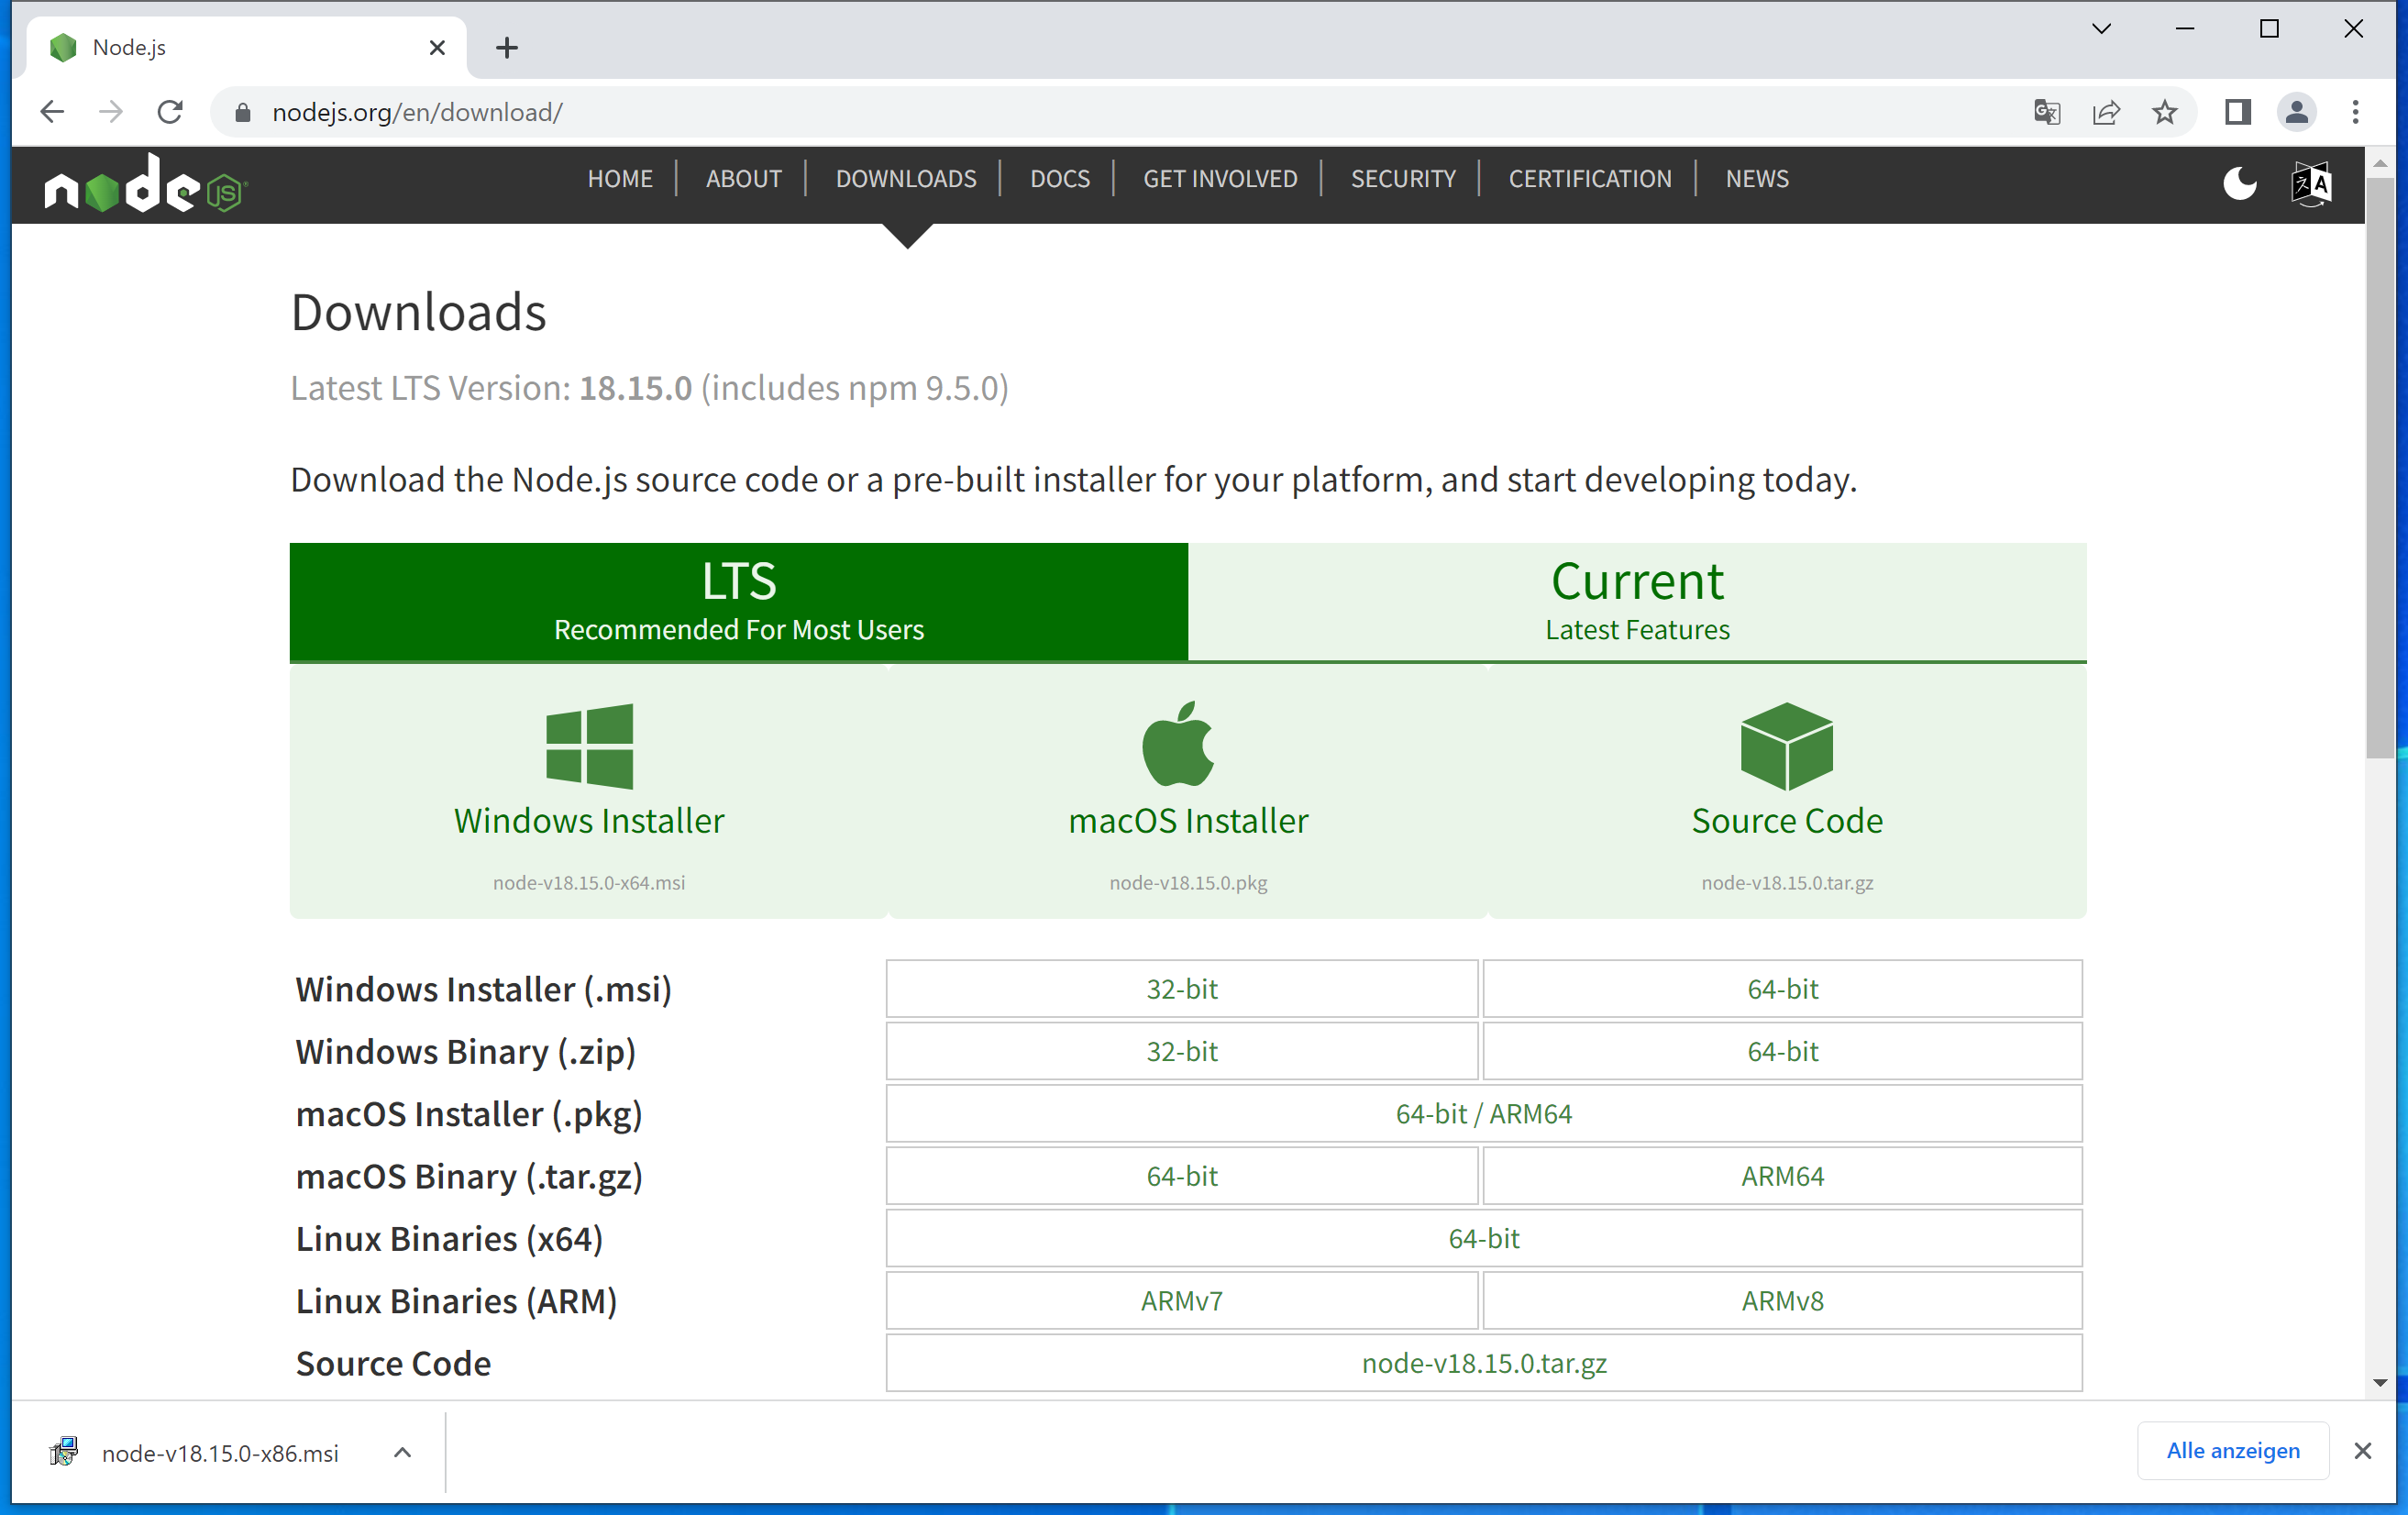Click the ARMv7 Linux Binaries link
The height and width of the screenshot is (1515, 2408).
pyautogui.click(x=1181, y=1301)
